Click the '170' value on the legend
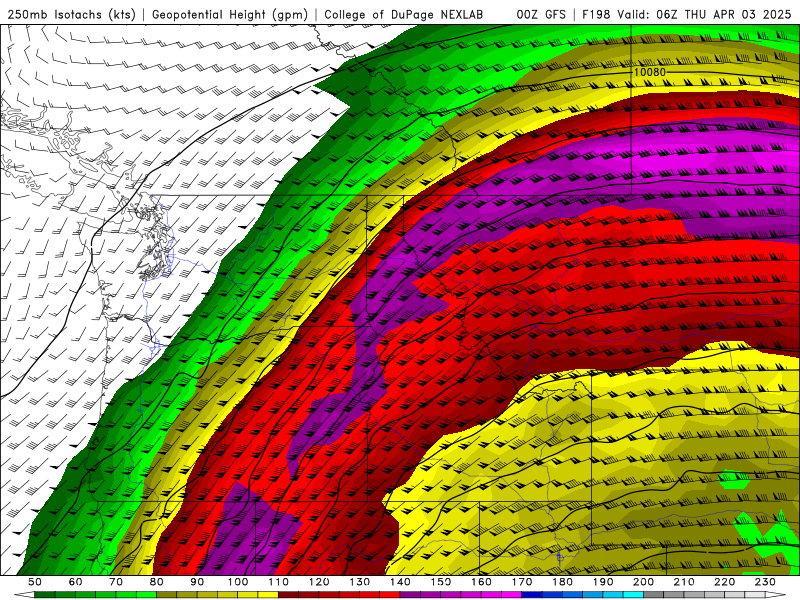The width and height of the screenshot is (800, 600). click(x=522, y=582)
